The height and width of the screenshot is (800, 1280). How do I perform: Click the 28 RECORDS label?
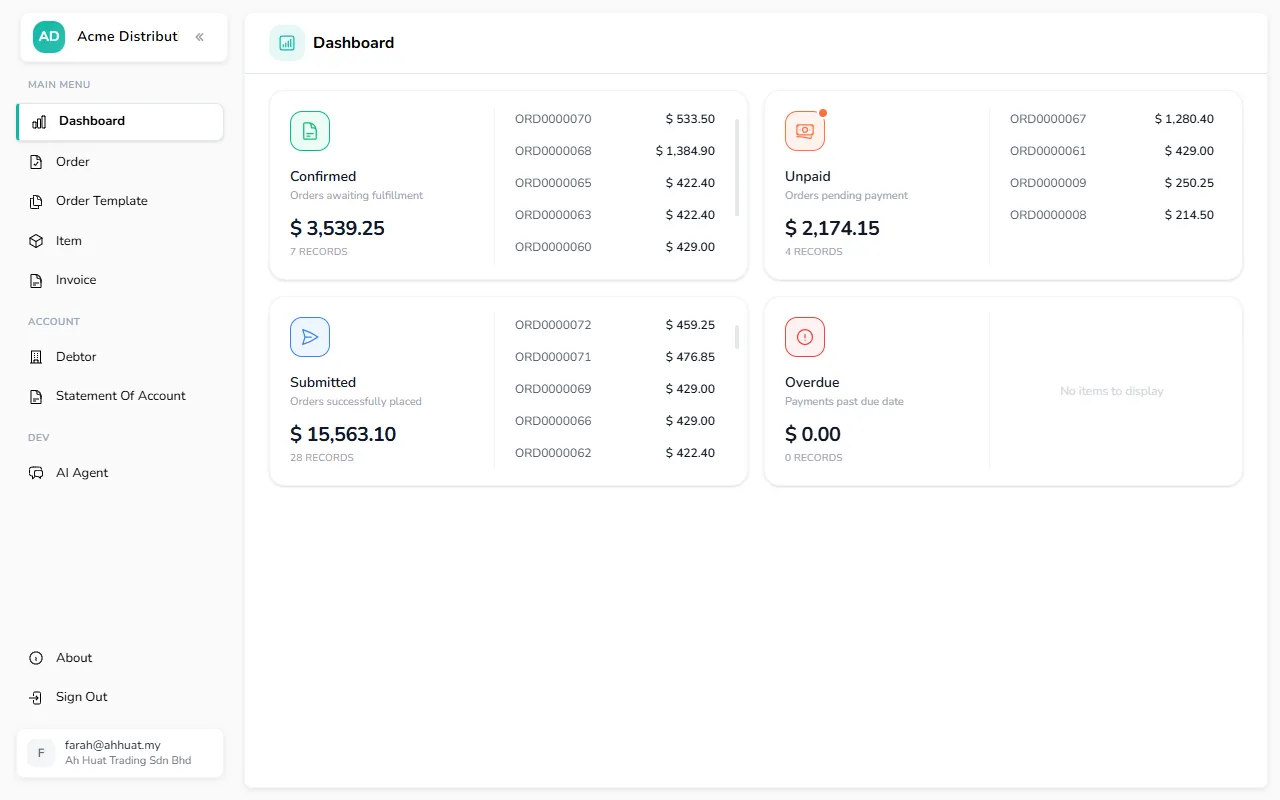[322, 458]
